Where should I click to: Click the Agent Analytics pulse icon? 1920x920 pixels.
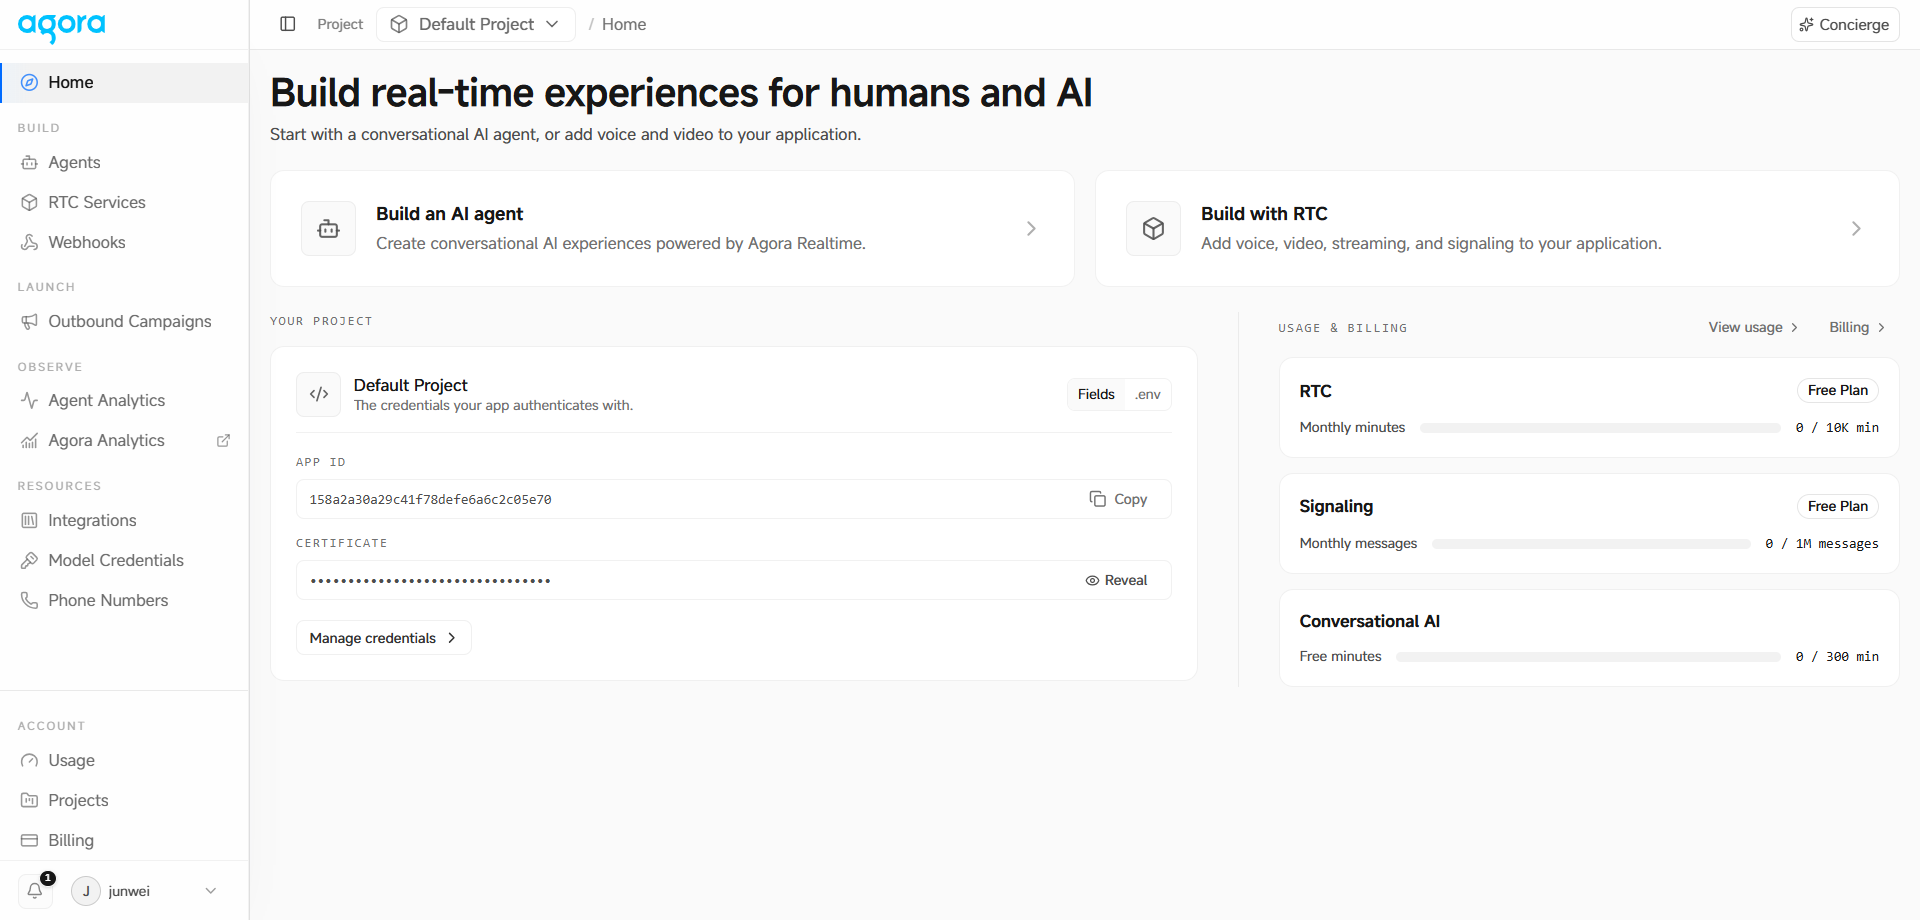(30, 401)
